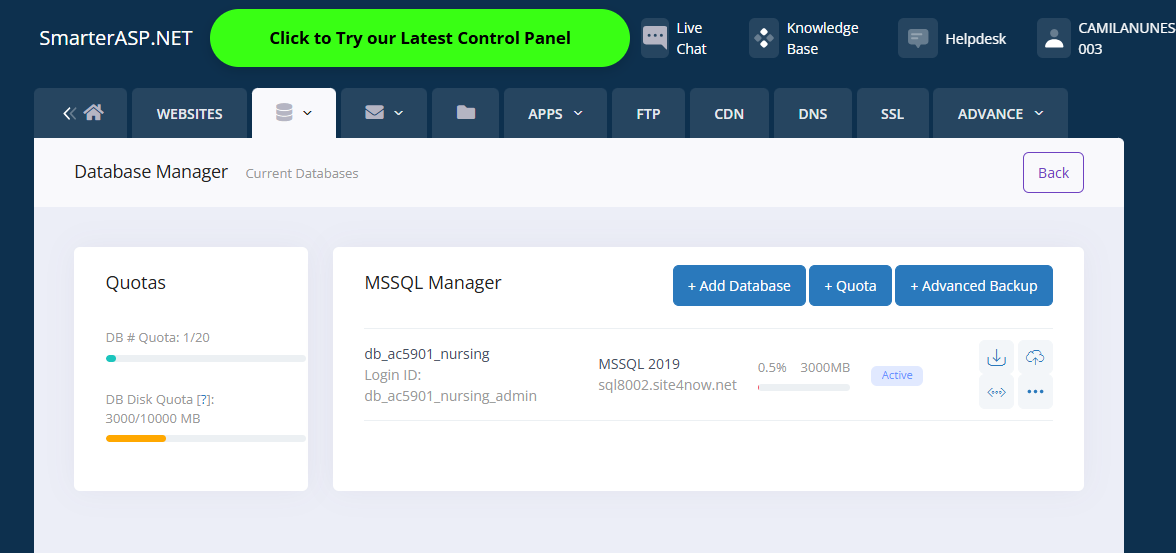Click the 0.5% usage value
1176x553 pixels.
772,368
